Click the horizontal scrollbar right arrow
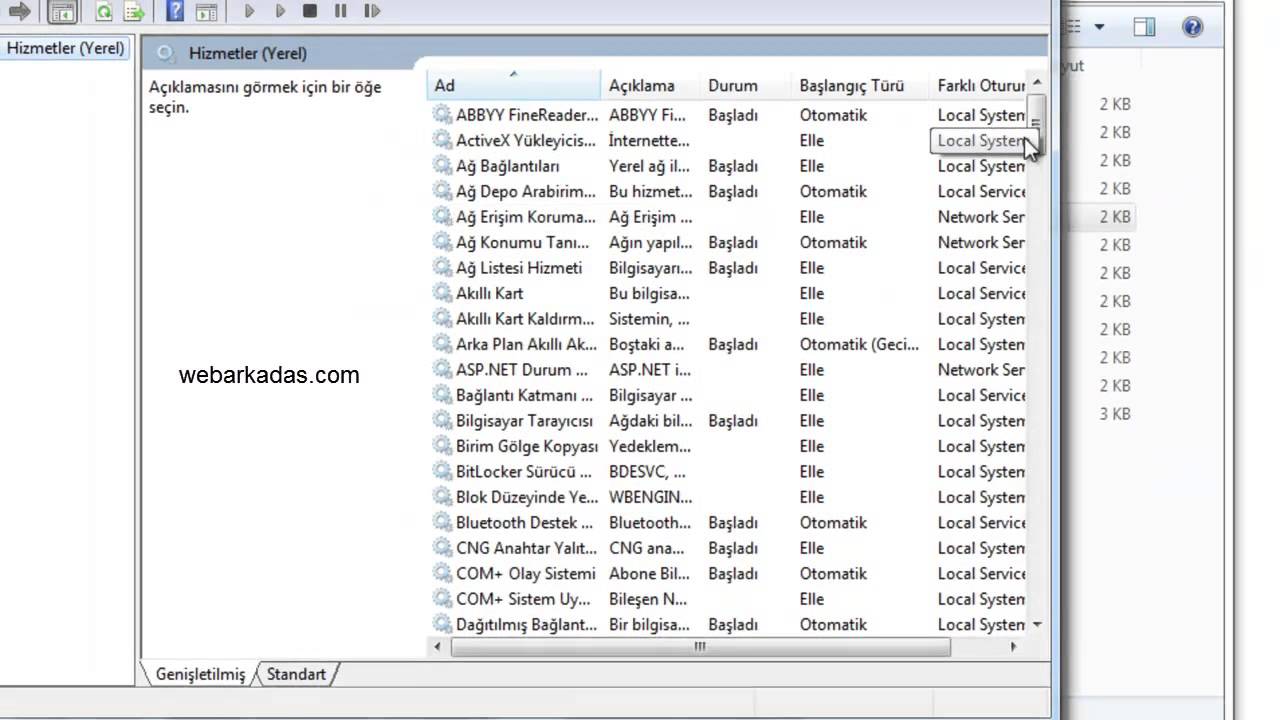This screenshot has height=720, width=1280. point(1014,647)
